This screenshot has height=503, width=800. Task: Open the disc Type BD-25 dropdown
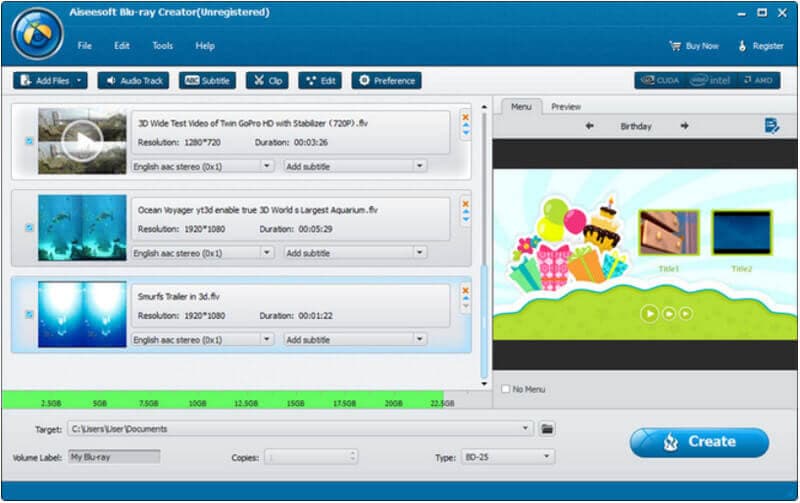point(508,457)
